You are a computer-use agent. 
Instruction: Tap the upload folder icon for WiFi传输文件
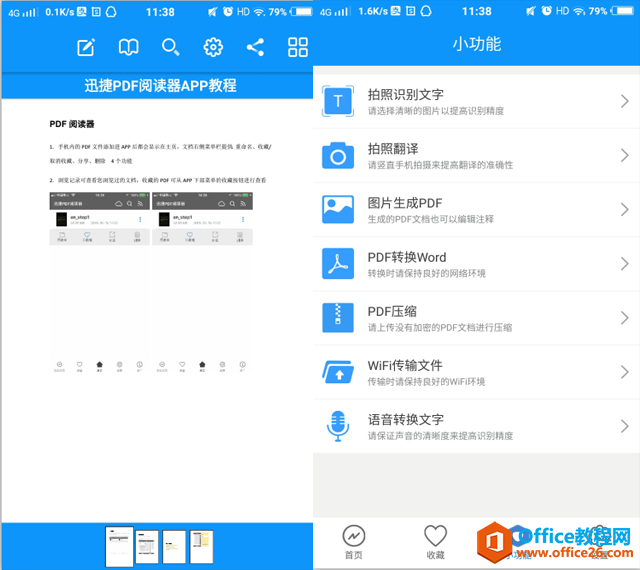coord(338,372)
